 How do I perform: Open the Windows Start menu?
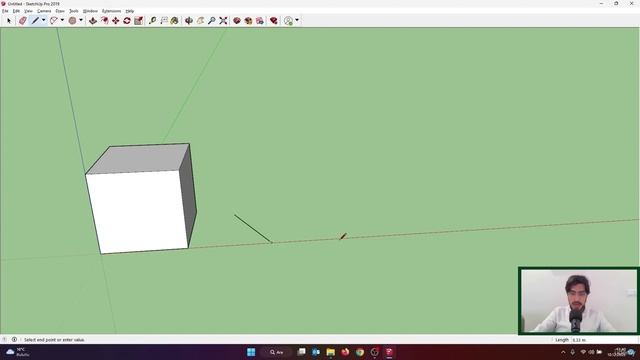[x=251, y=352]
